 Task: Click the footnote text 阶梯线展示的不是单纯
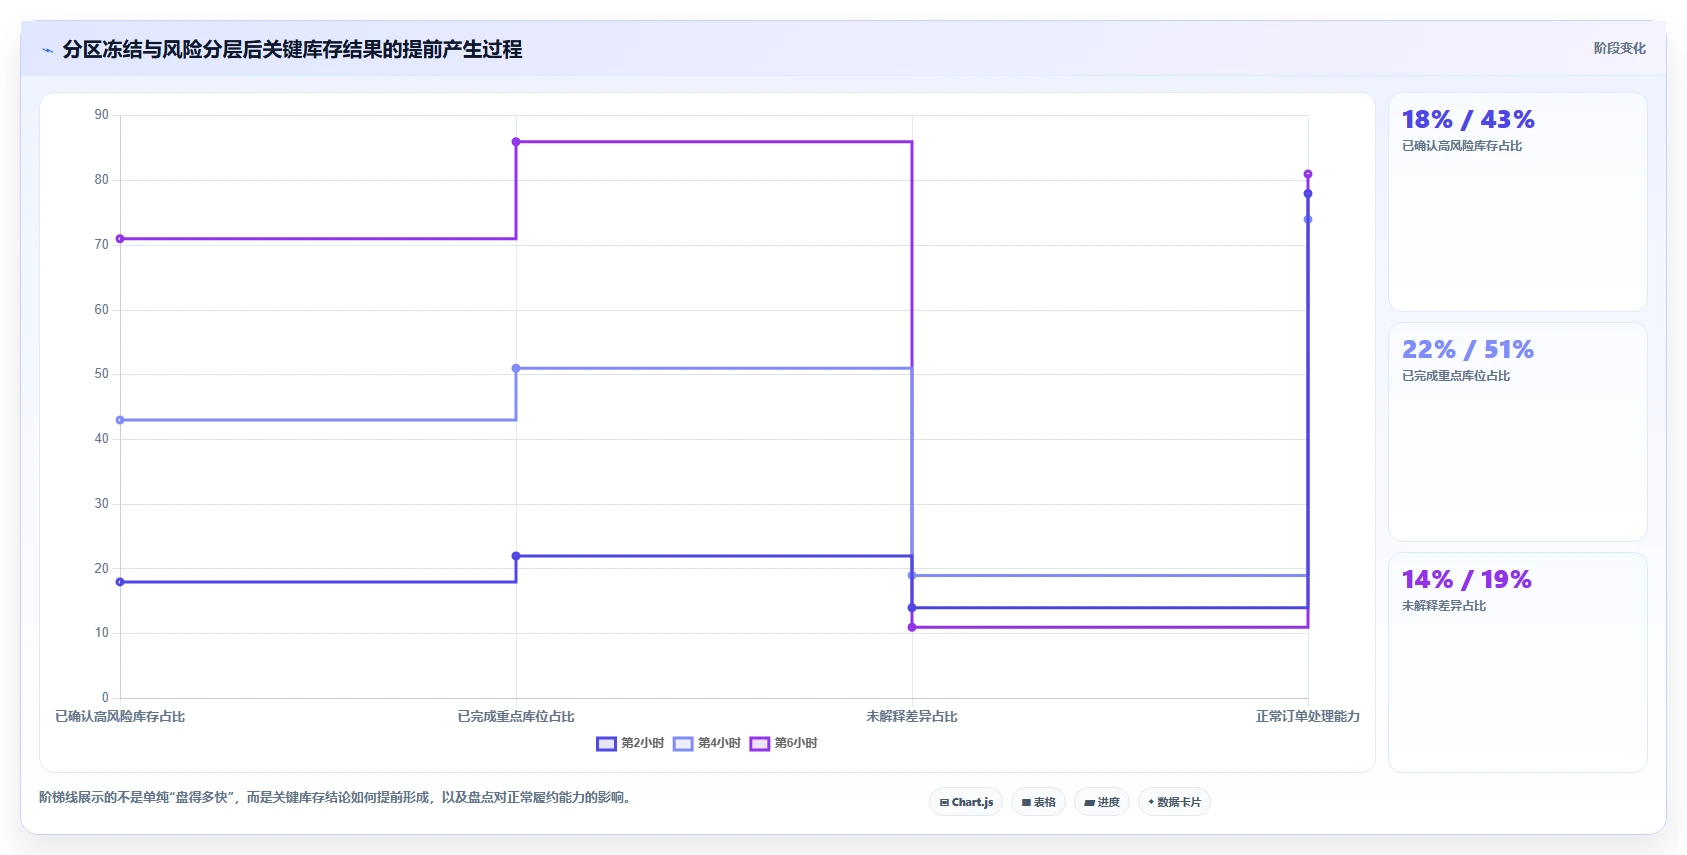pyautogui.click(x=335, y=798)
